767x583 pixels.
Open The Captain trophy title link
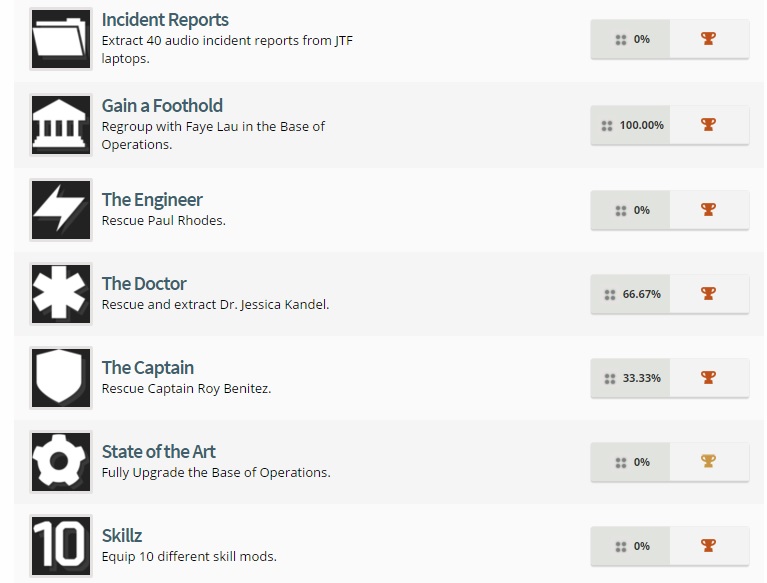point(148,368)
